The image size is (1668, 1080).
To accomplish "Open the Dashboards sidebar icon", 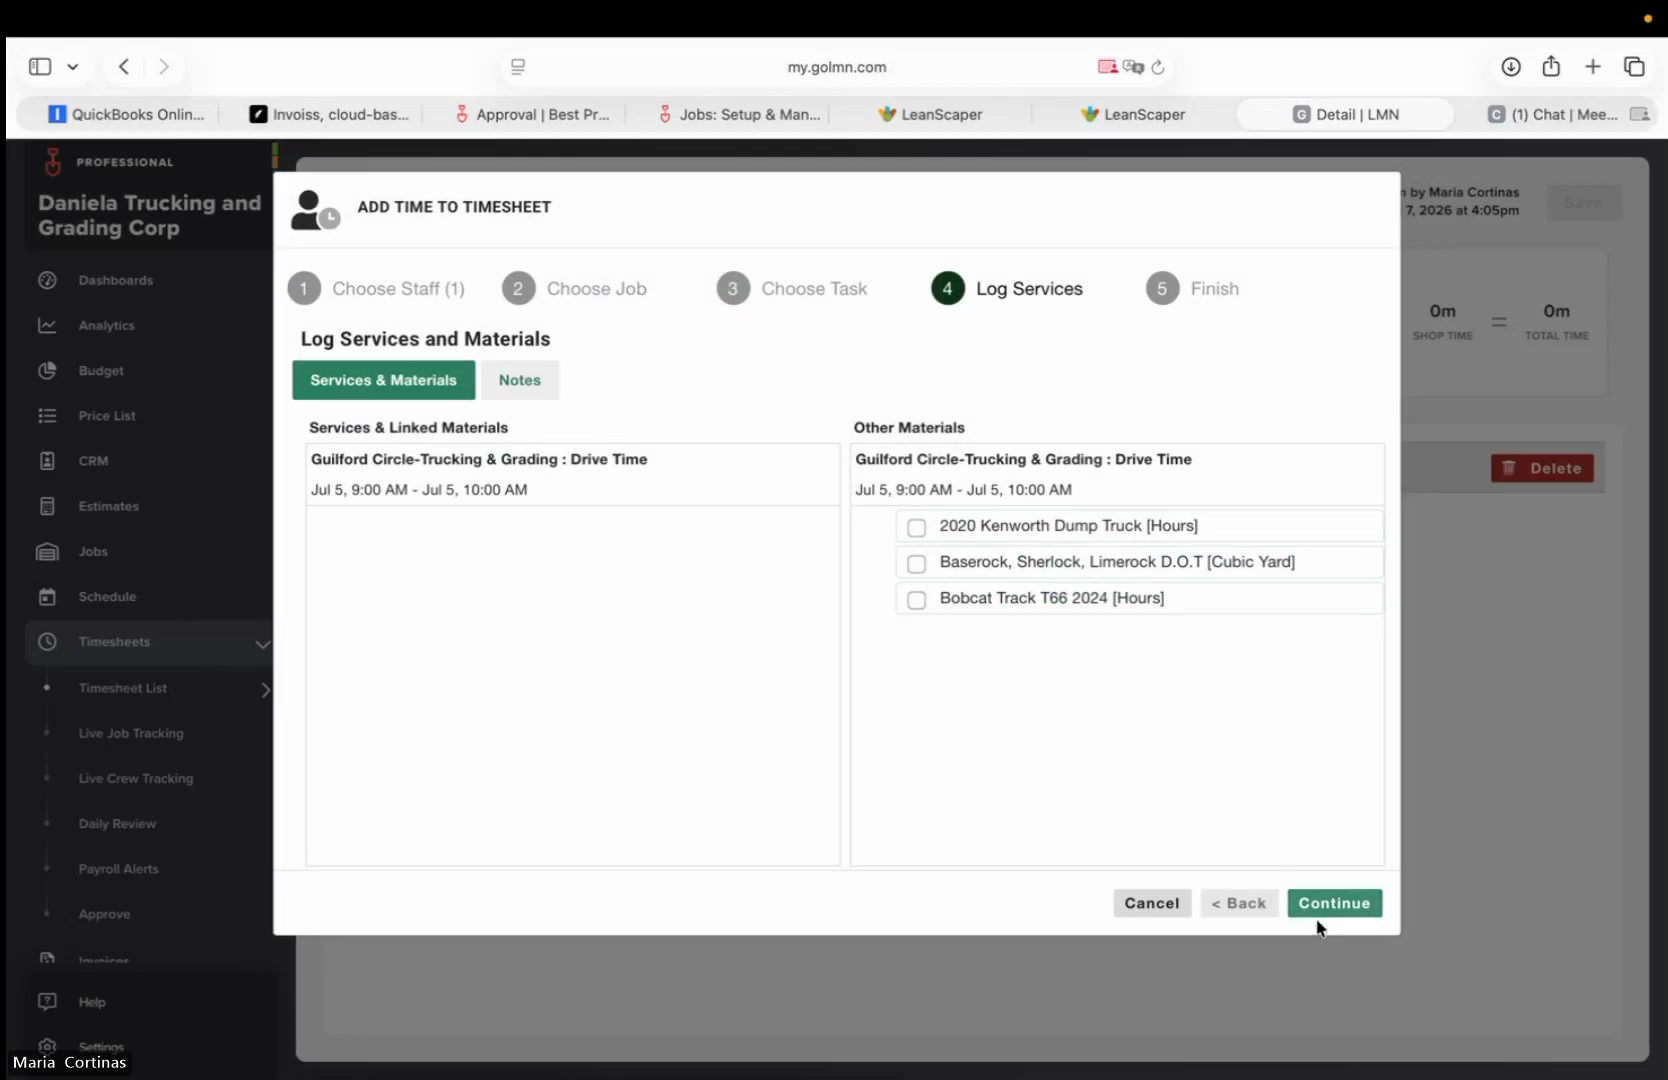I will pyautogui.click(x=47, y=280).
